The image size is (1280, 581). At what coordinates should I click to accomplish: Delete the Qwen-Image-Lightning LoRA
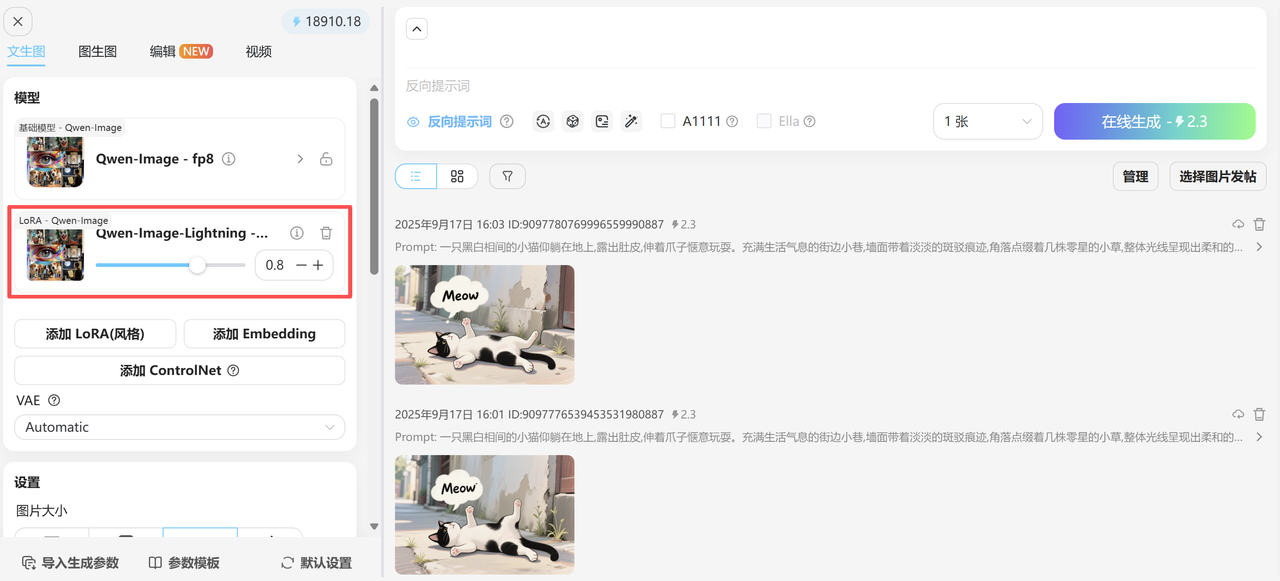pos(326,233)
